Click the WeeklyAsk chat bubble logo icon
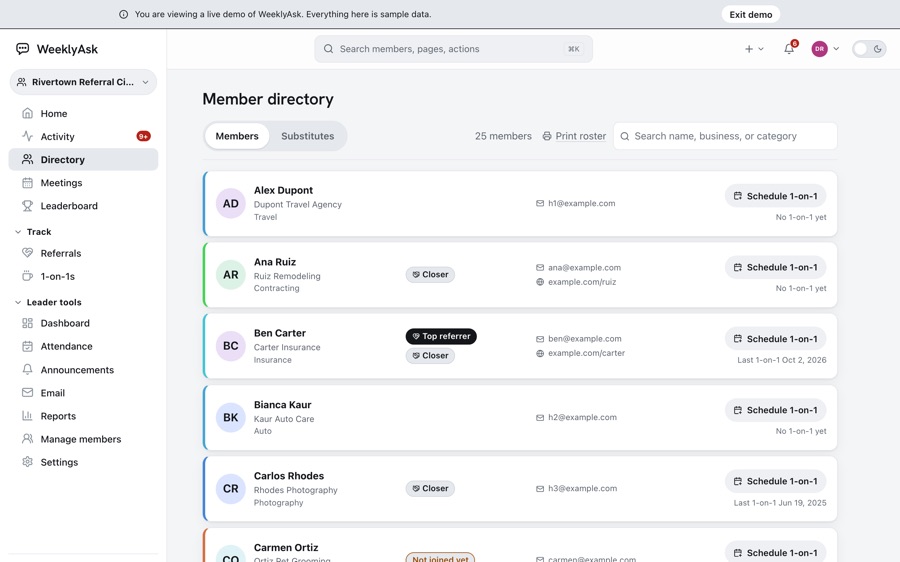 22,49
